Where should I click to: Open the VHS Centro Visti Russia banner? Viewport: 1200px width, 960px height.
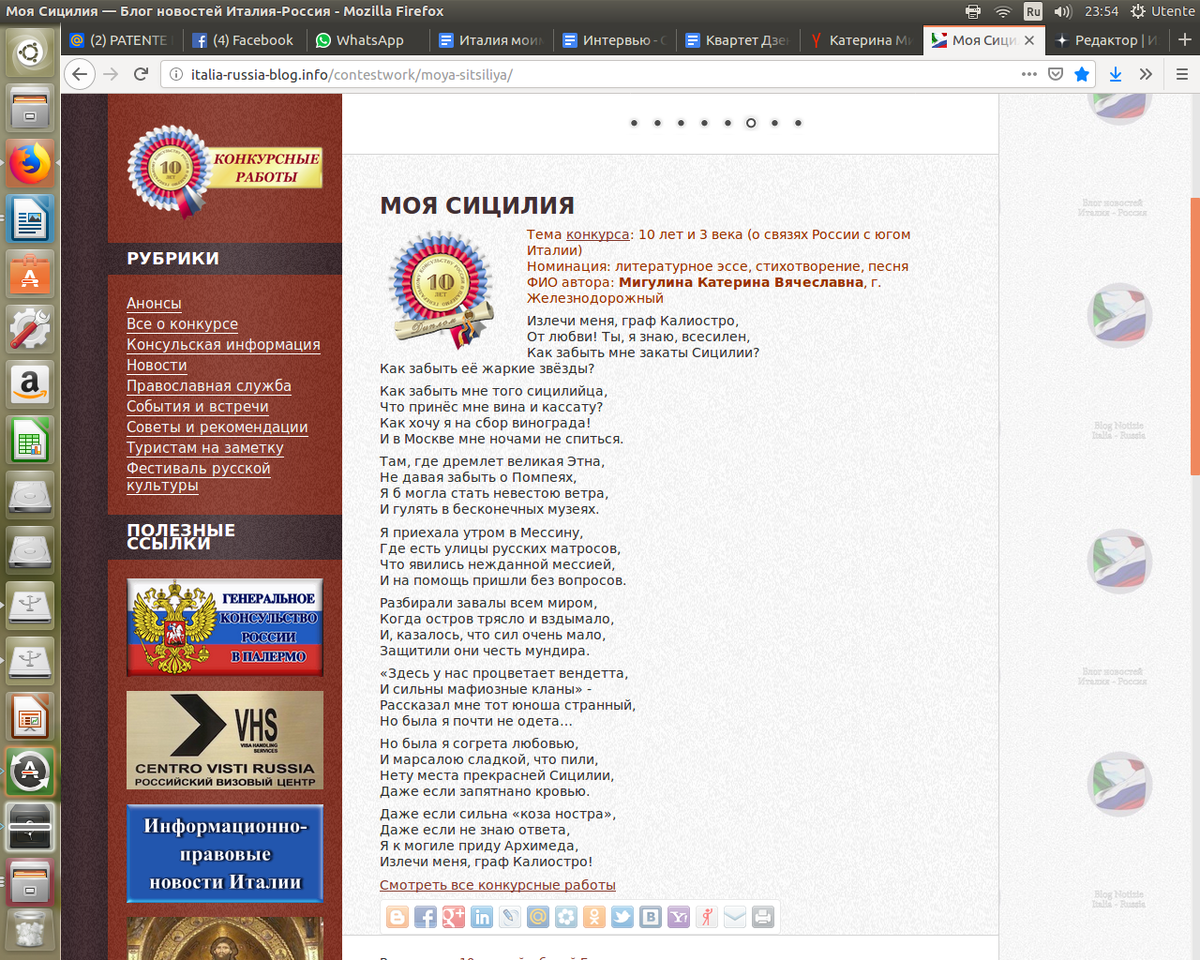pos(225,740)
